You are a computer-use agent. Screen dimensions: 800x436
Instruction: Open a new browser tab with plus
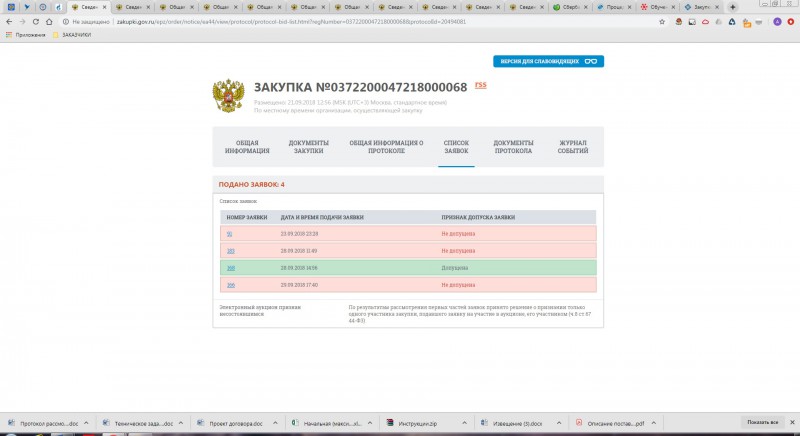(x=733, y=7)
